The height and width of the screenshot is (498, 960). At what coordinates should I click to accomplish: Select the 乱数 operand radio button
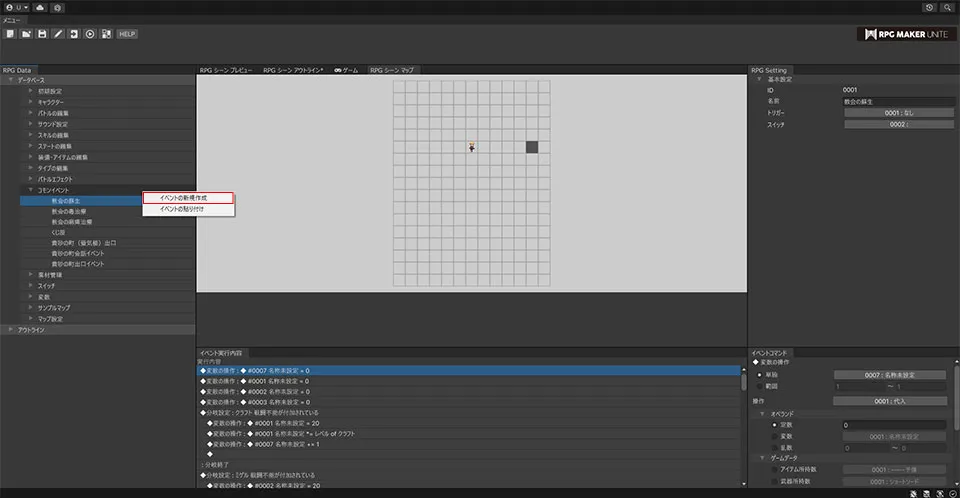(x=773, y=448)
